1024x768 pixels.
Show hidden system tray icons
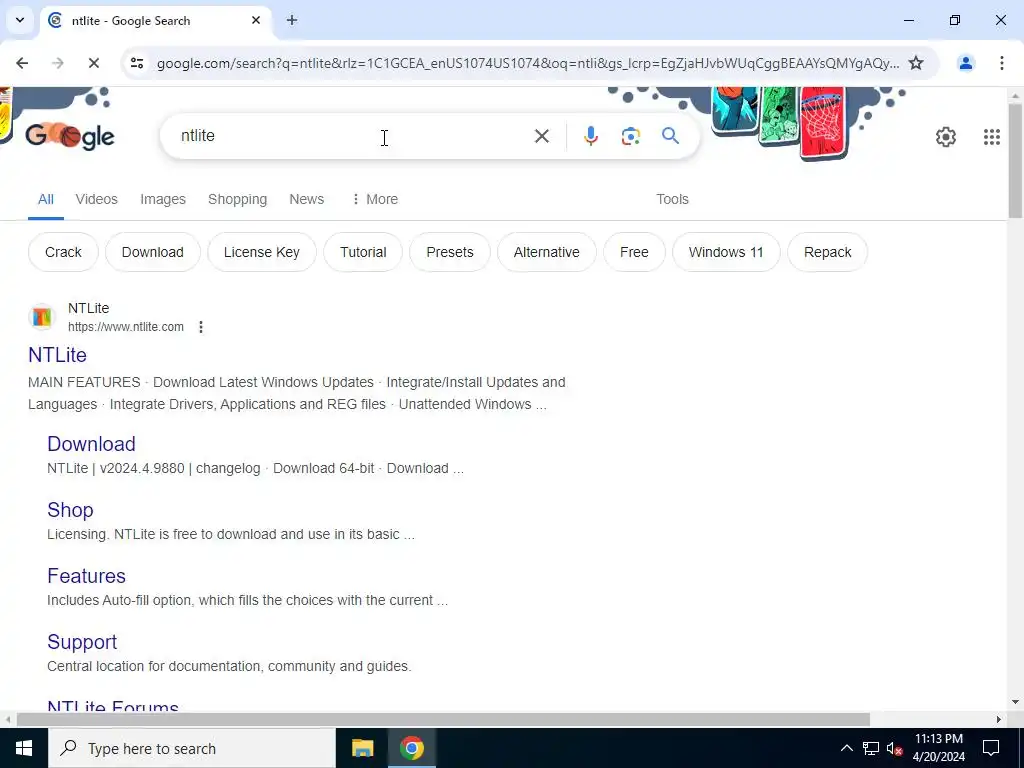(x=846, y=748)
